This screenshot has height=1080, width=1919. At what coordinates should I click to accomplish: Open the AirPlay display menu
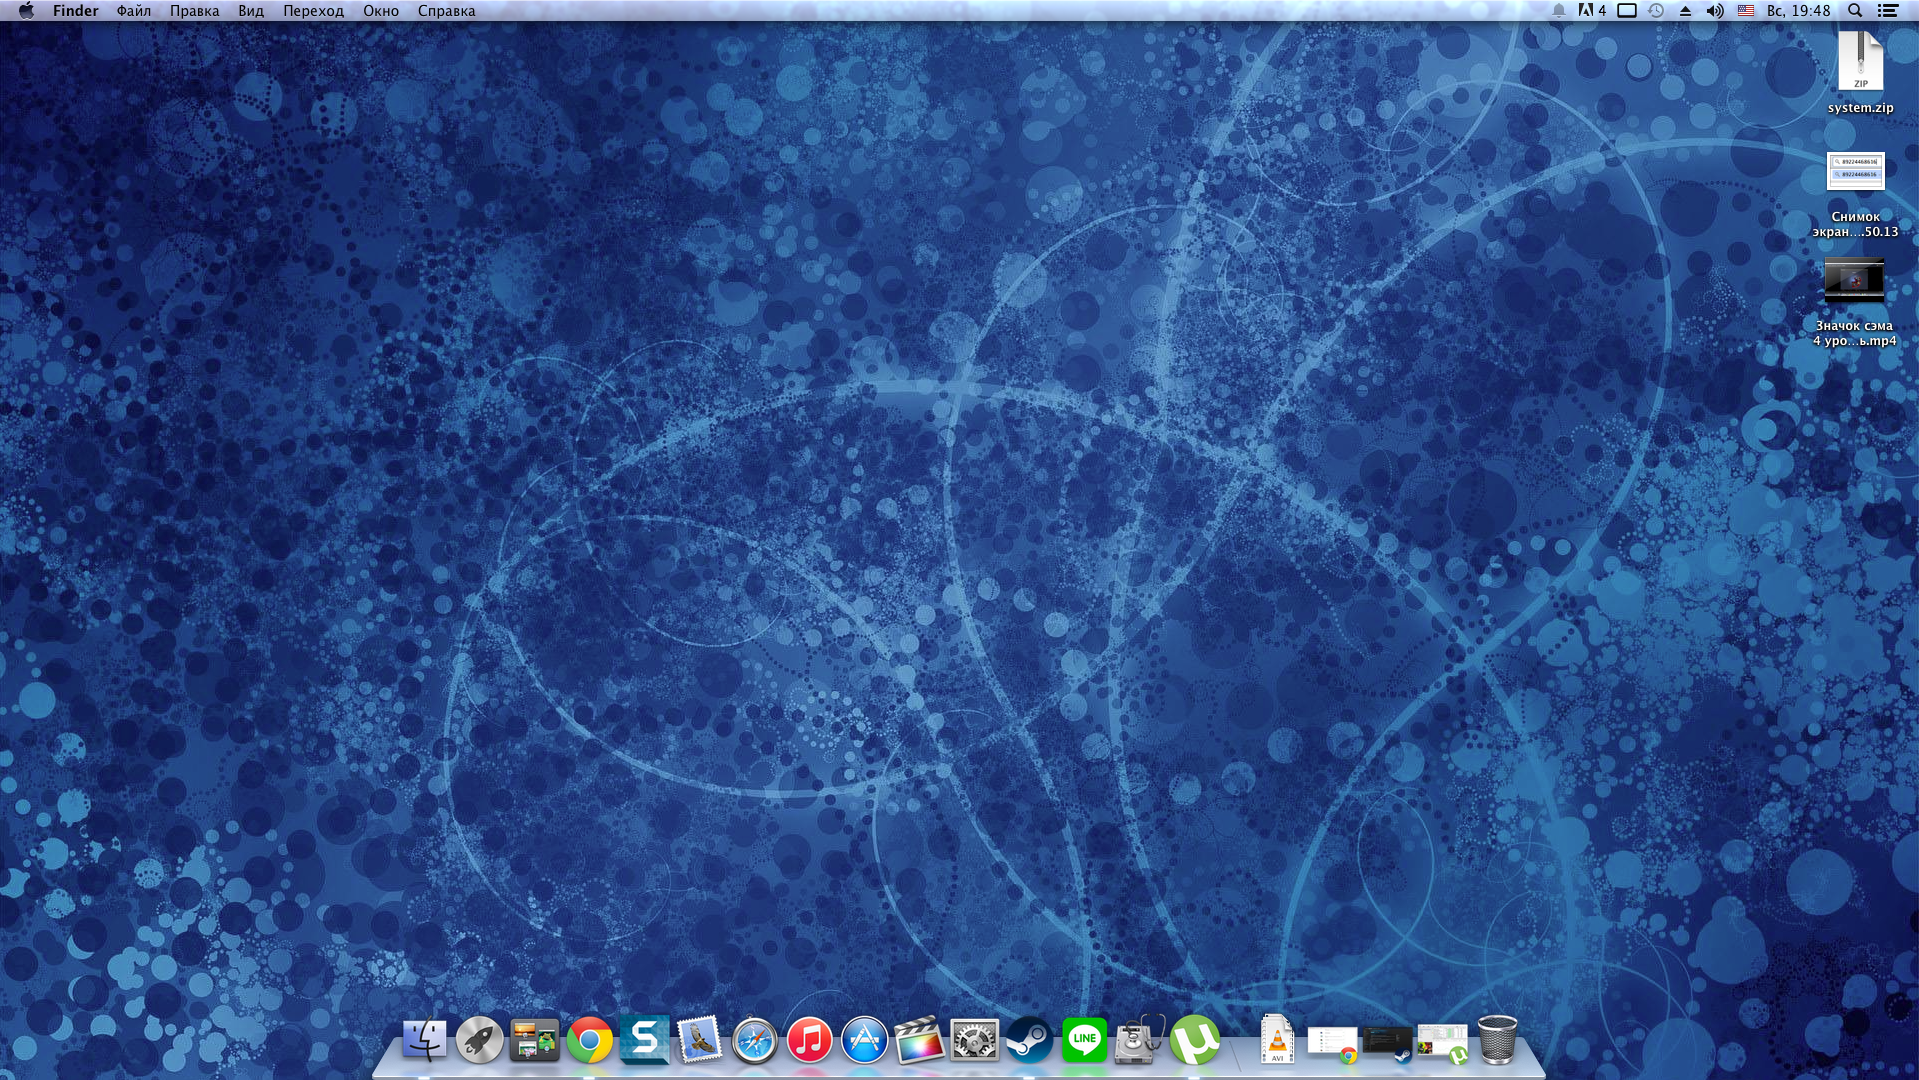click(1627, 11)
